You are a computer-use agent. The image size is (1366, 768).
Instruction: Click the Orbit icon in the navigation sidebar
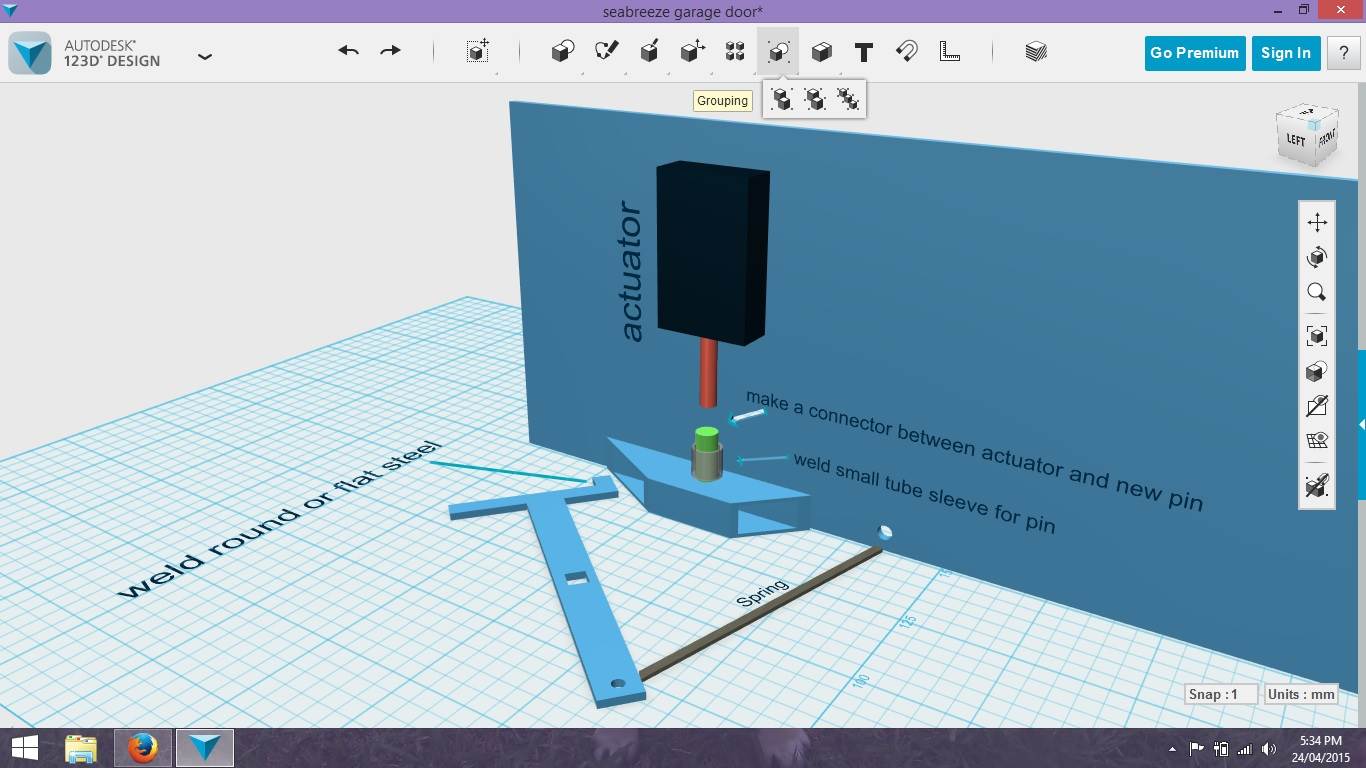point(1316,256)
